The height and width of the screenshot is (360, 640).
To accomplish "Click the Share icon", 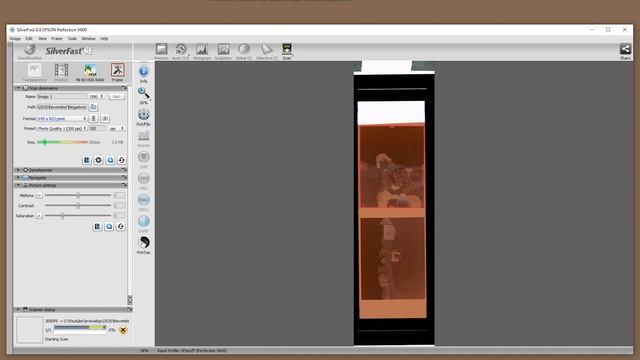I will tap(625, 49).
